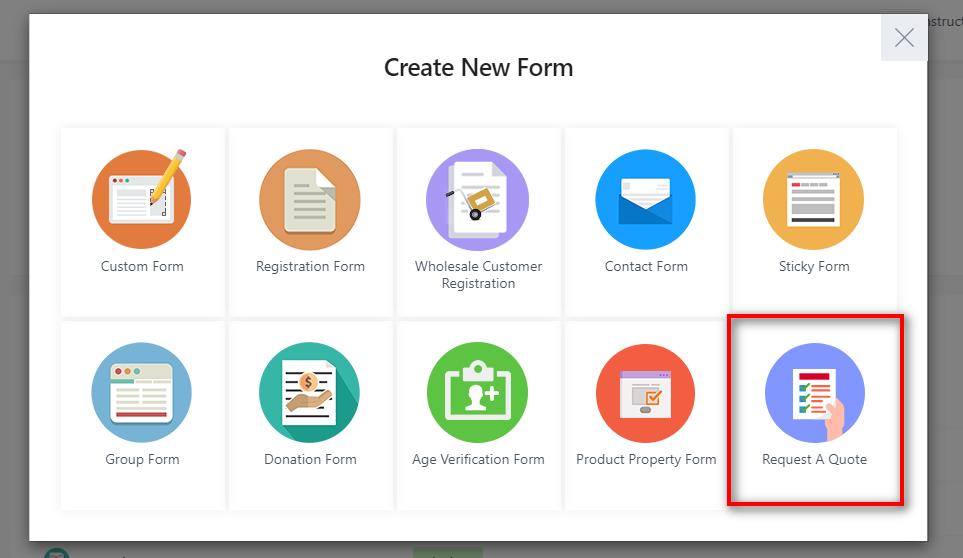Select the Contact Form envelope icon
The height and width of the screenshot is (558, 963).
[x=645, y=199]
